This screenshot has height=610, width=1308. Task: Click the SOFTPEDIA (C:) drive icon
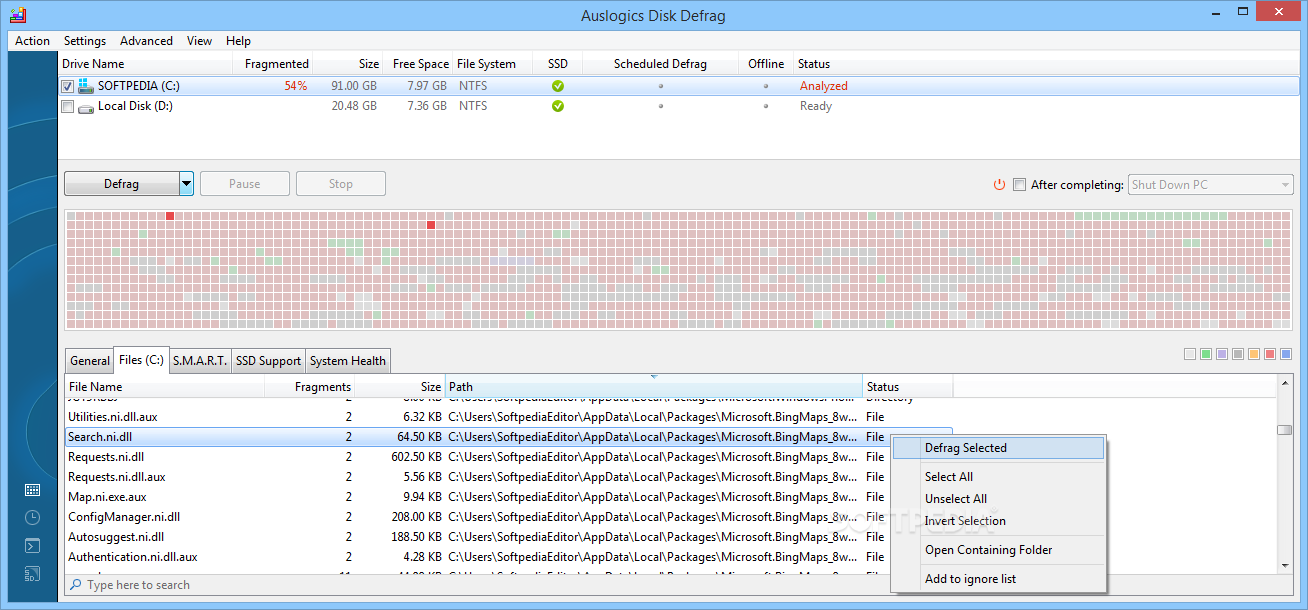click(x=85, y=86)
